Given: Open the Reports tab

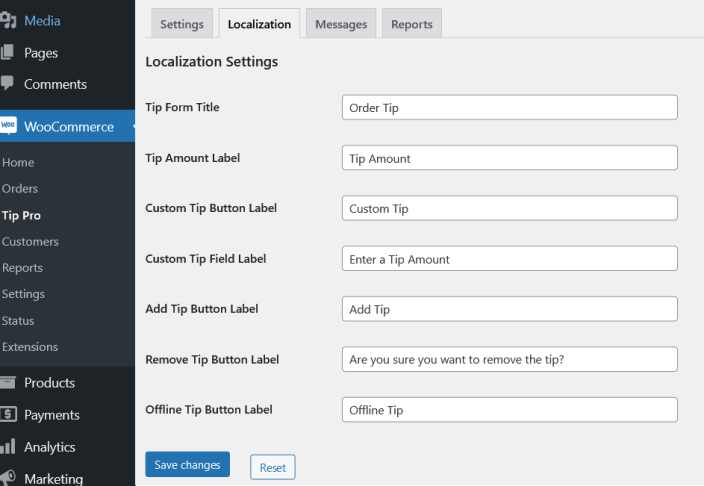Looking at the screenshot, I should coord(411,24).
